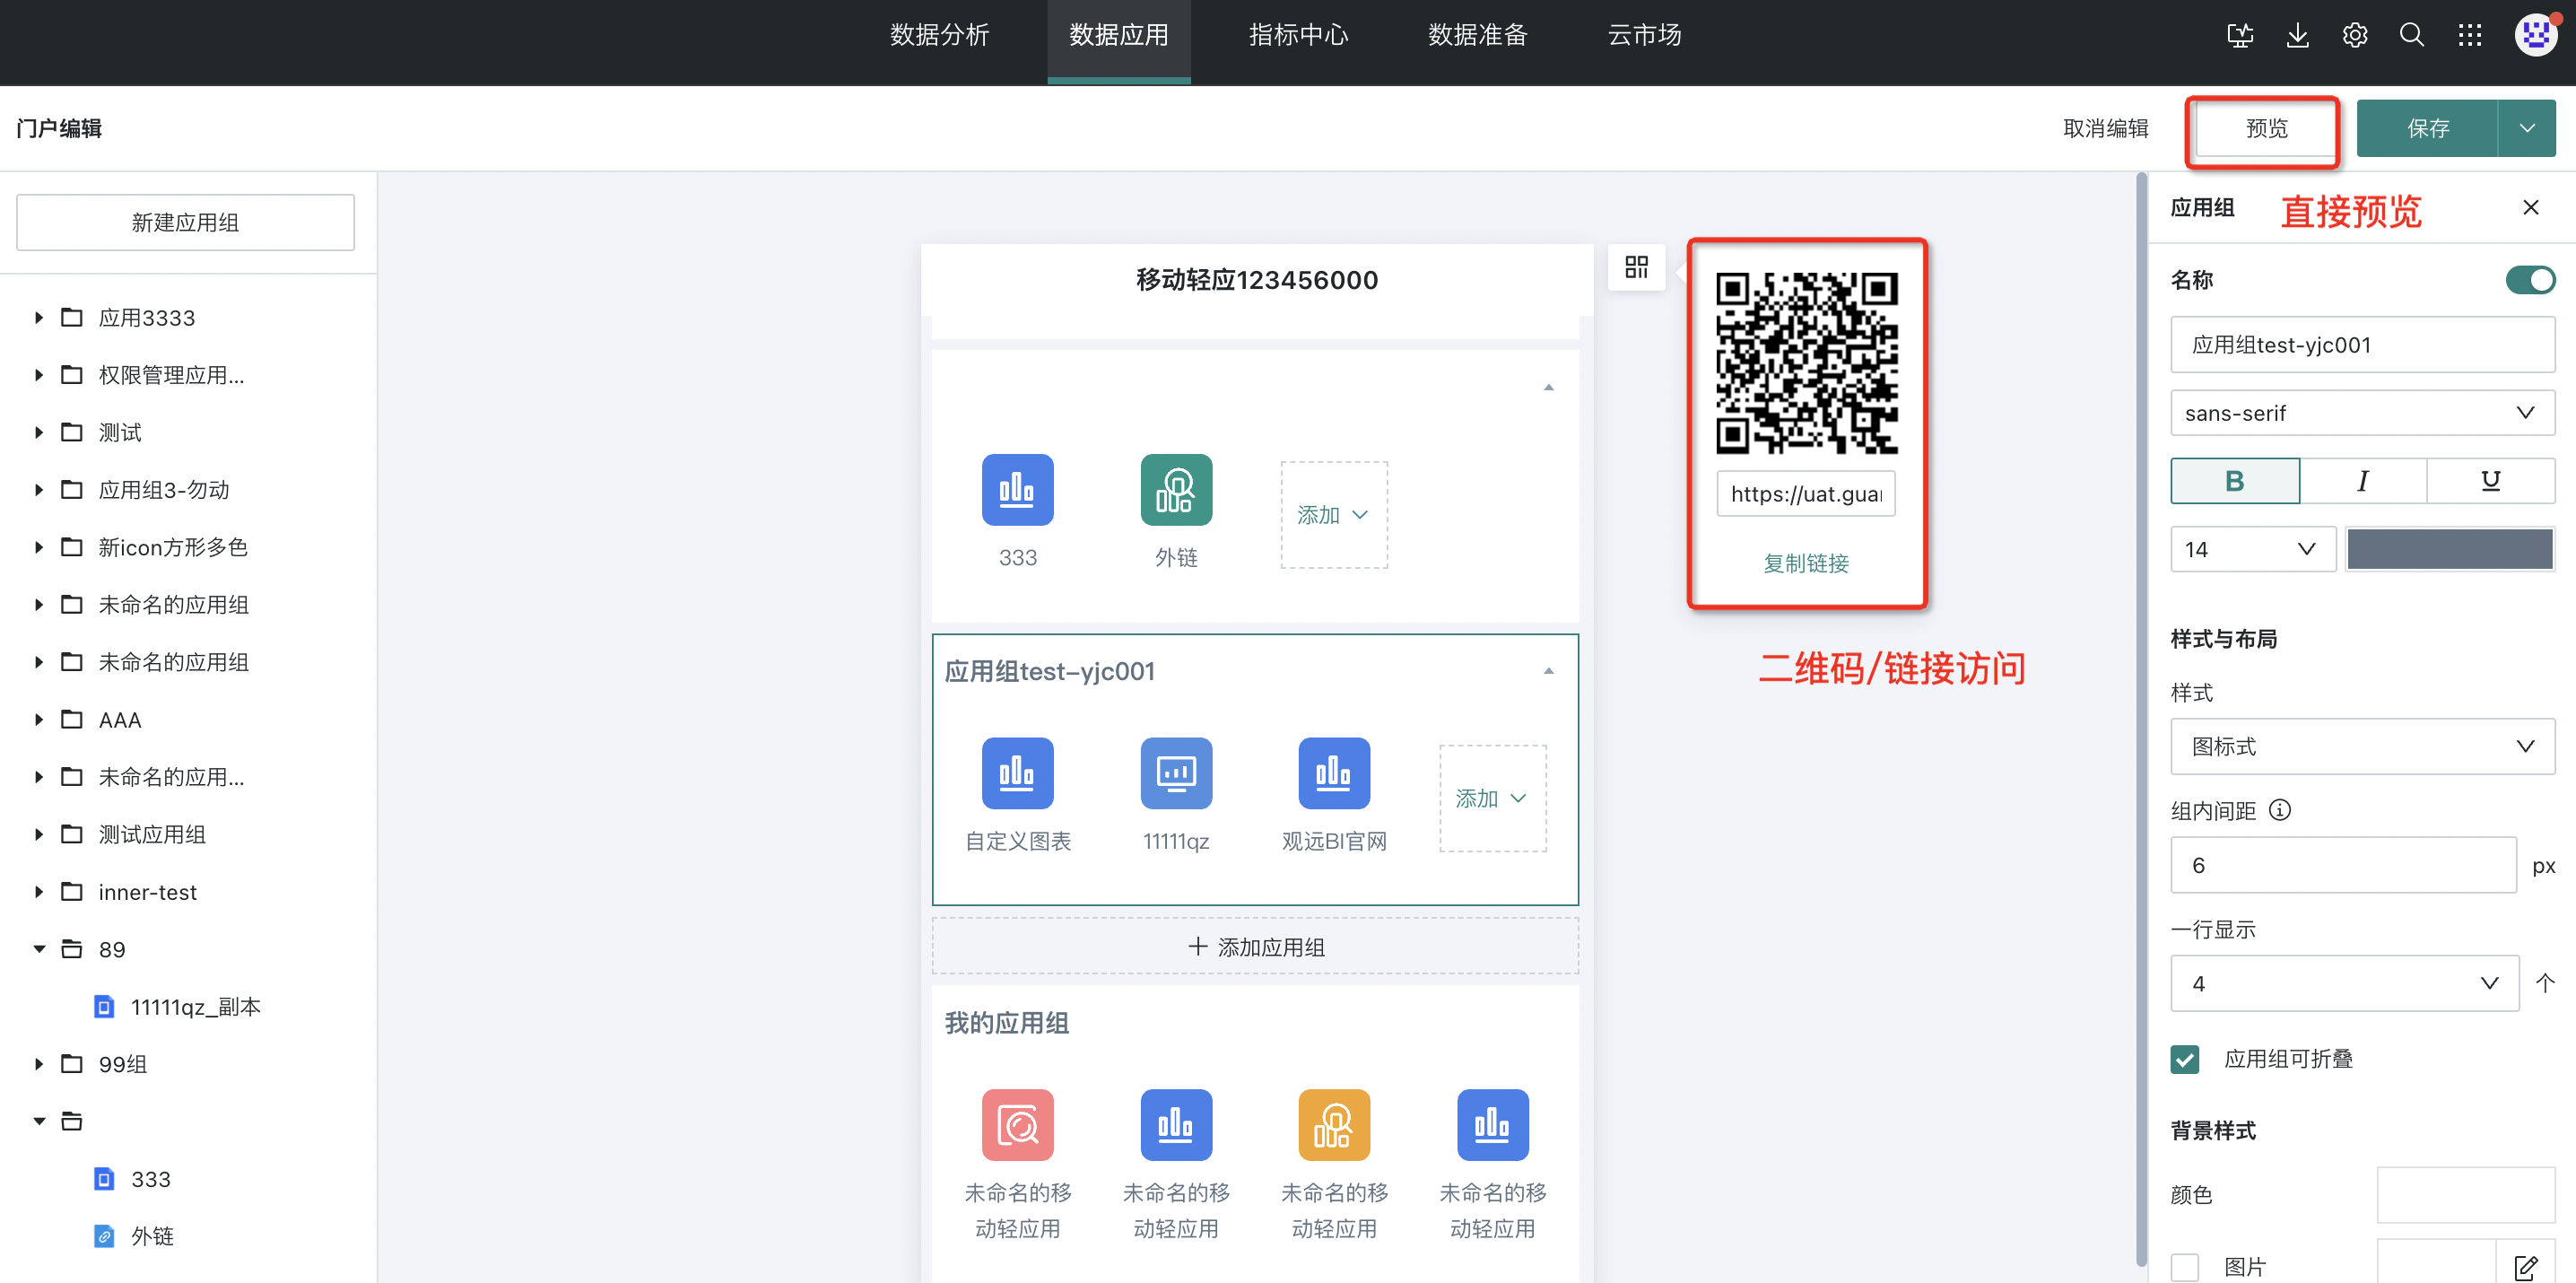
Task: Uncheck 应用组可折叠 checkbox
Action: pyautogui.click(x=2184, y=1059)
